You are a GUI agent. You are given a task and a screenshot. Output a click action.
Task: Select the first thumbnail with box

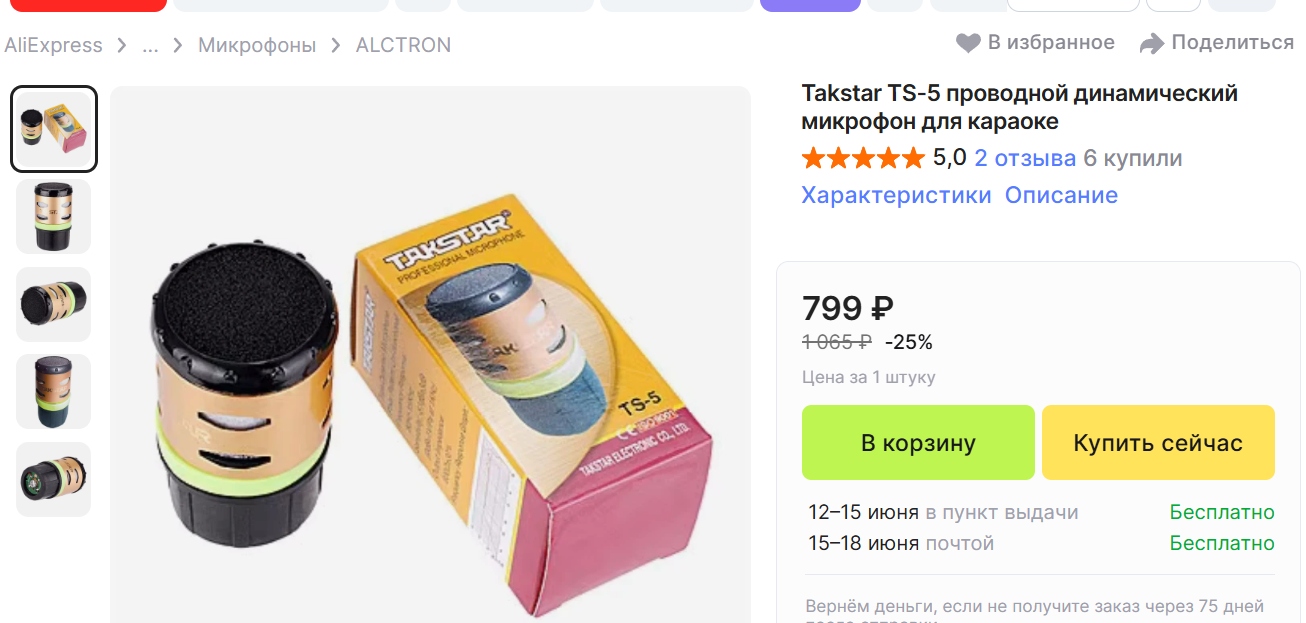click(x=54, y=129)
